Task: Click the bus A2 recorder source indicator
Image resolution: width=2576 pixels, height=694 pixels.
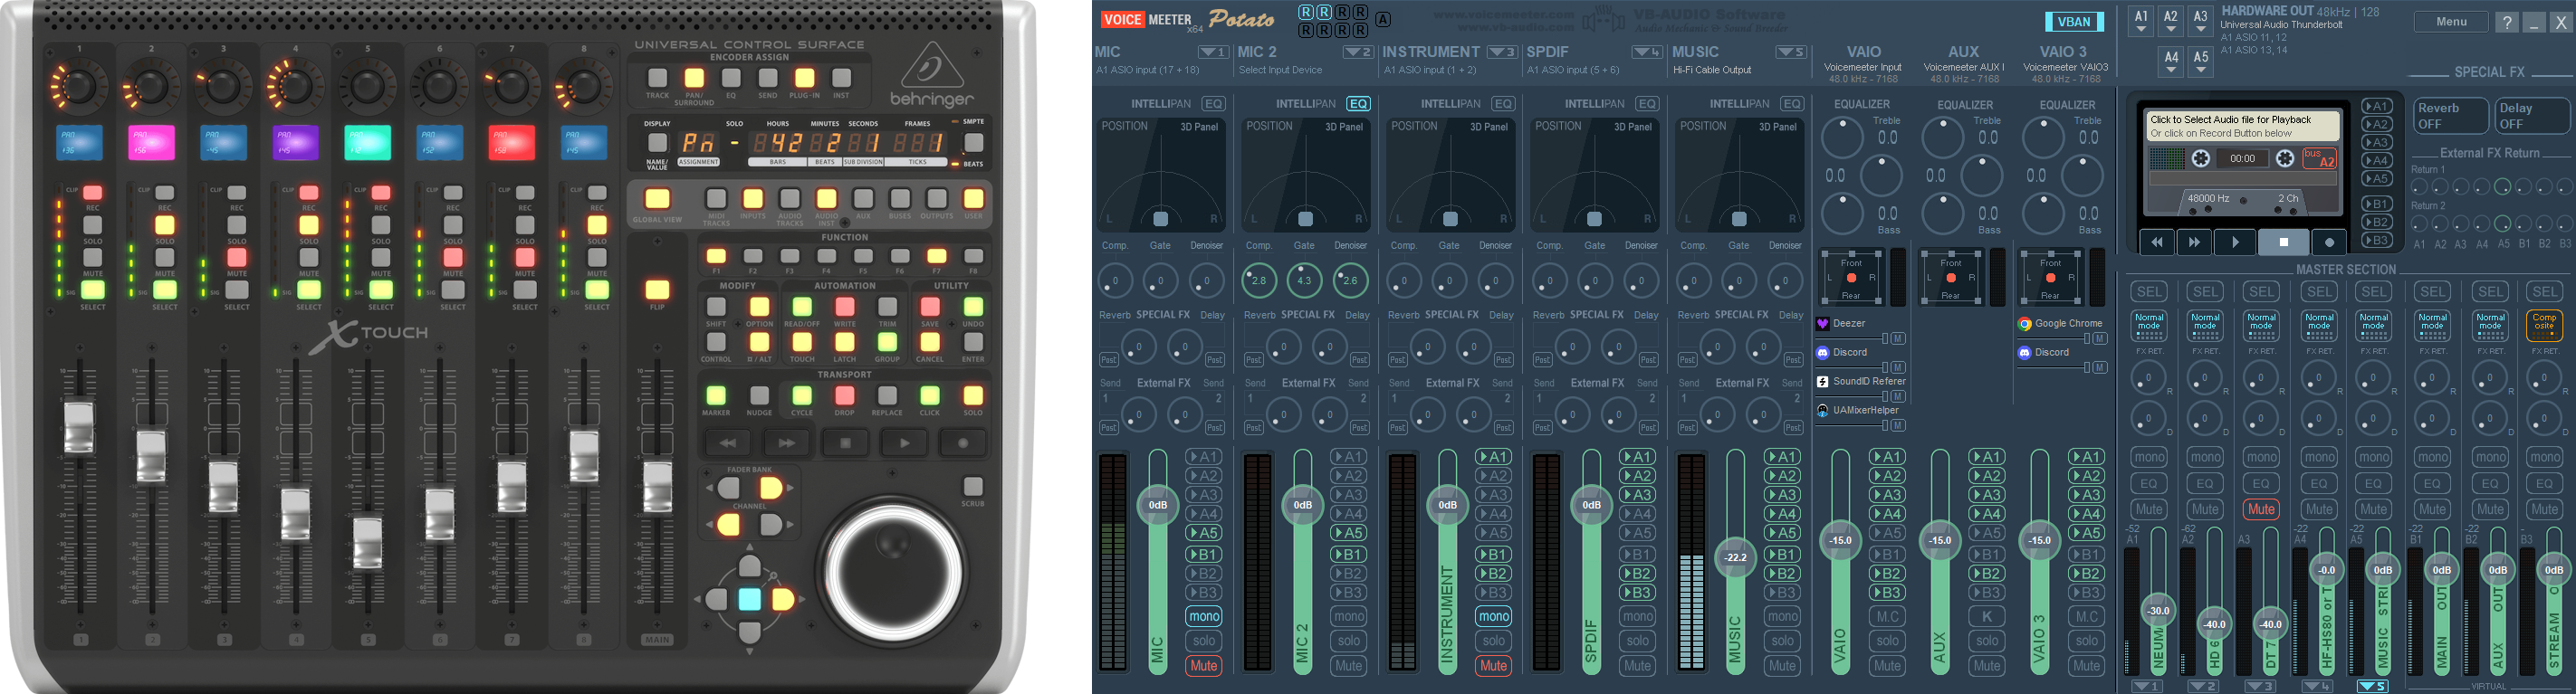Action: (2319, 159)
